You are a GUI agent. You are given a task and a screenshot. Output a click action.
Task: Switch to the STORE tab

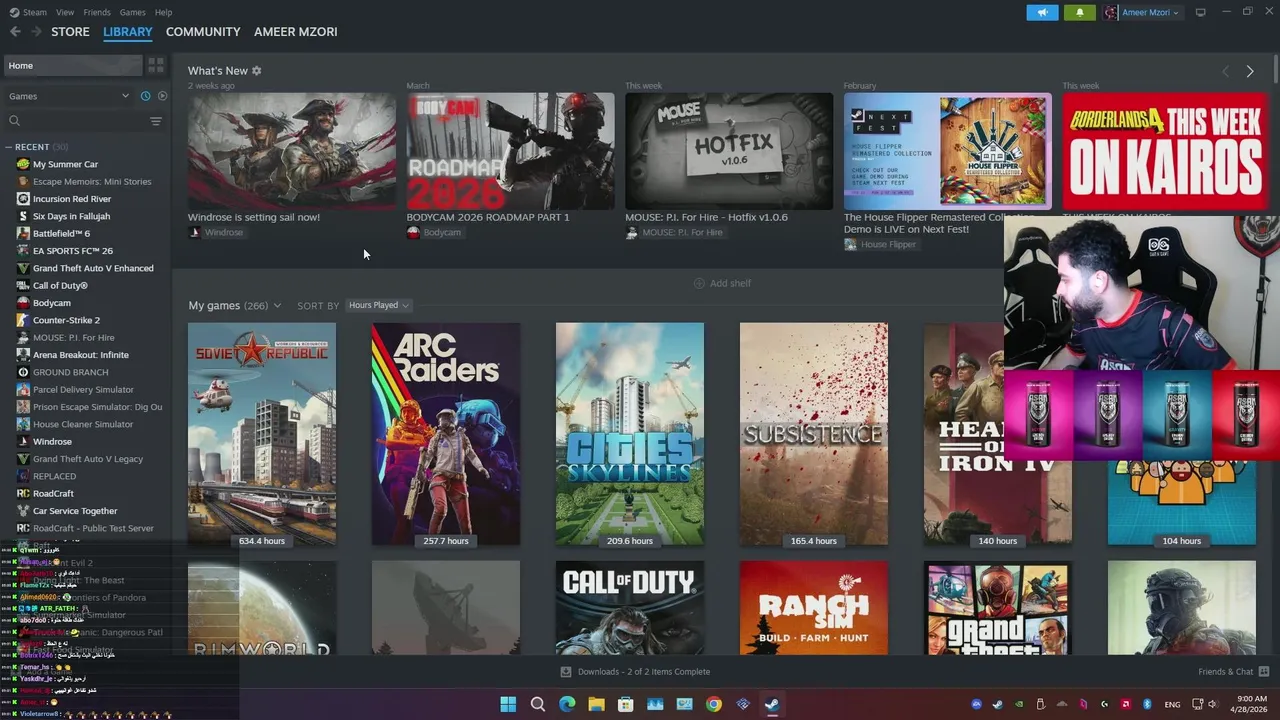coord(70,32)
